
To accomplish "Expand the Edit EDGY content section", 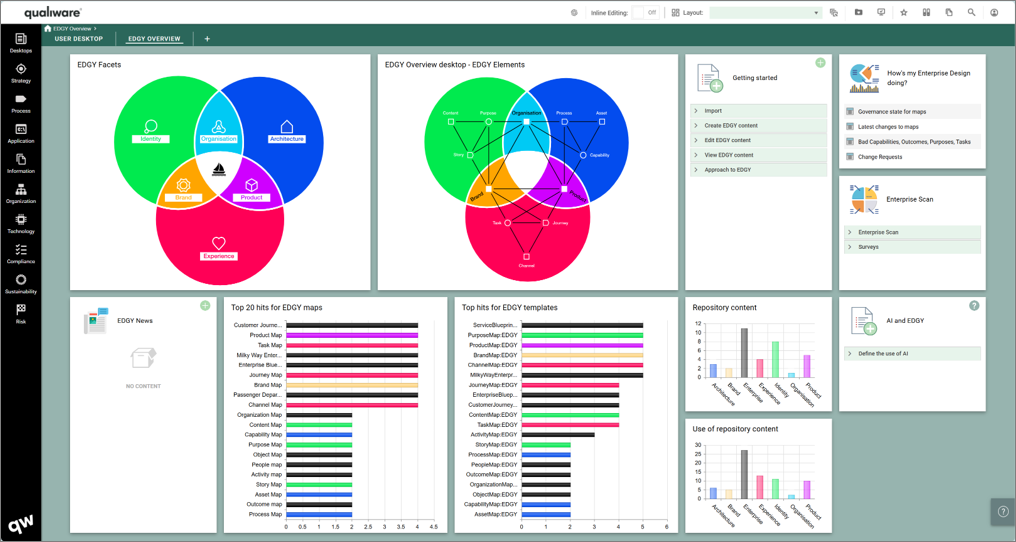I will (x=759, y=140).
